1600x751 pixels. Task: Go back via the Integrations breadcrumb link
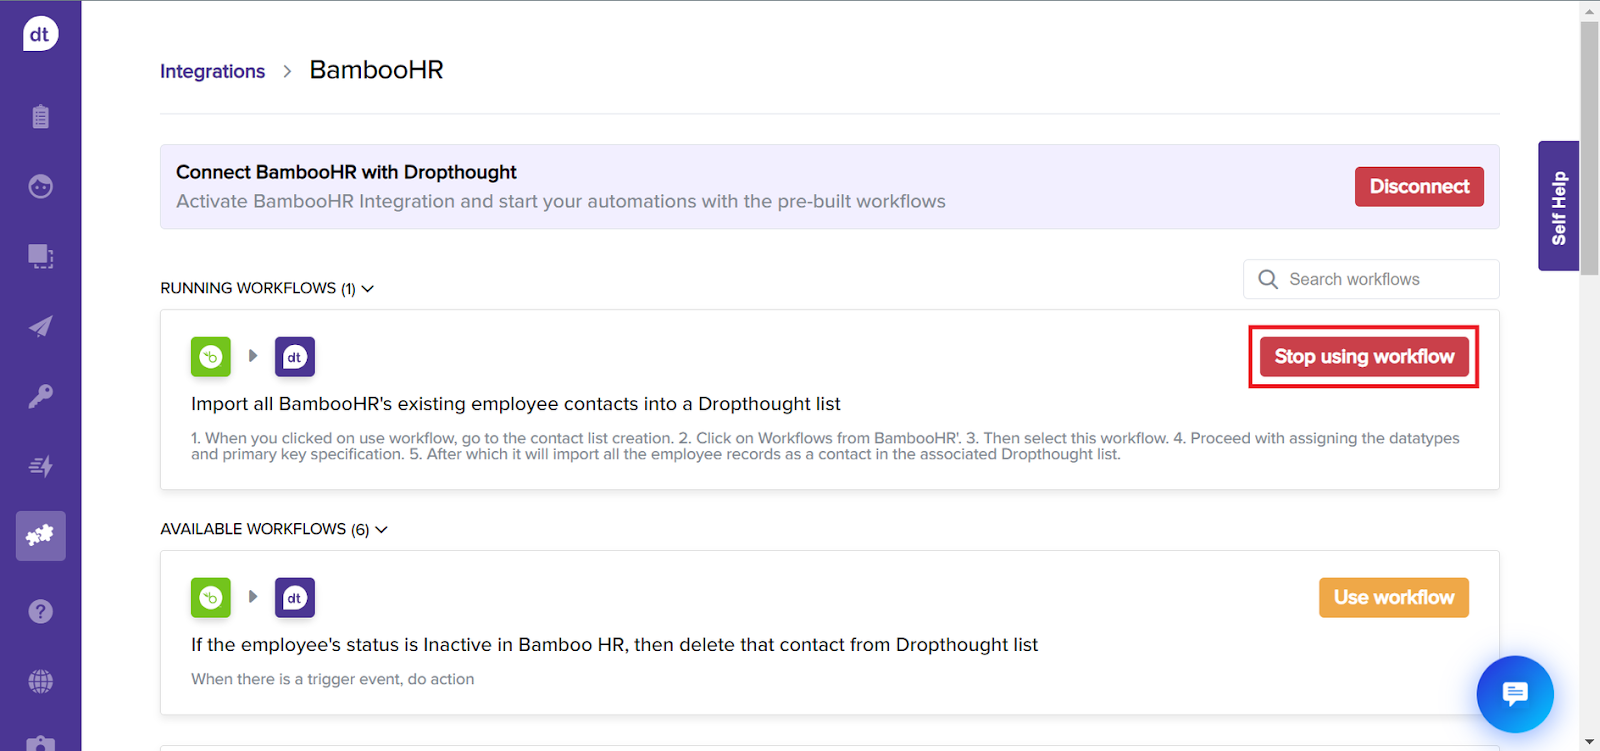tap(212, 71)
